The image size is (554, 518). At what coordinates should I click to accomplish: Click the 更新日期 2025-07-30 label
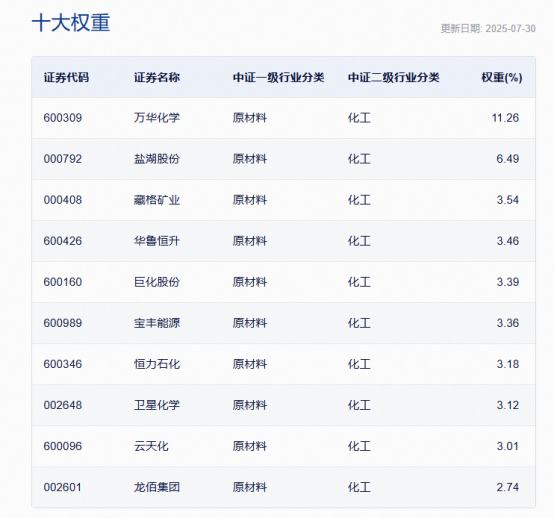pyautogui.click(x=488, y=29)
